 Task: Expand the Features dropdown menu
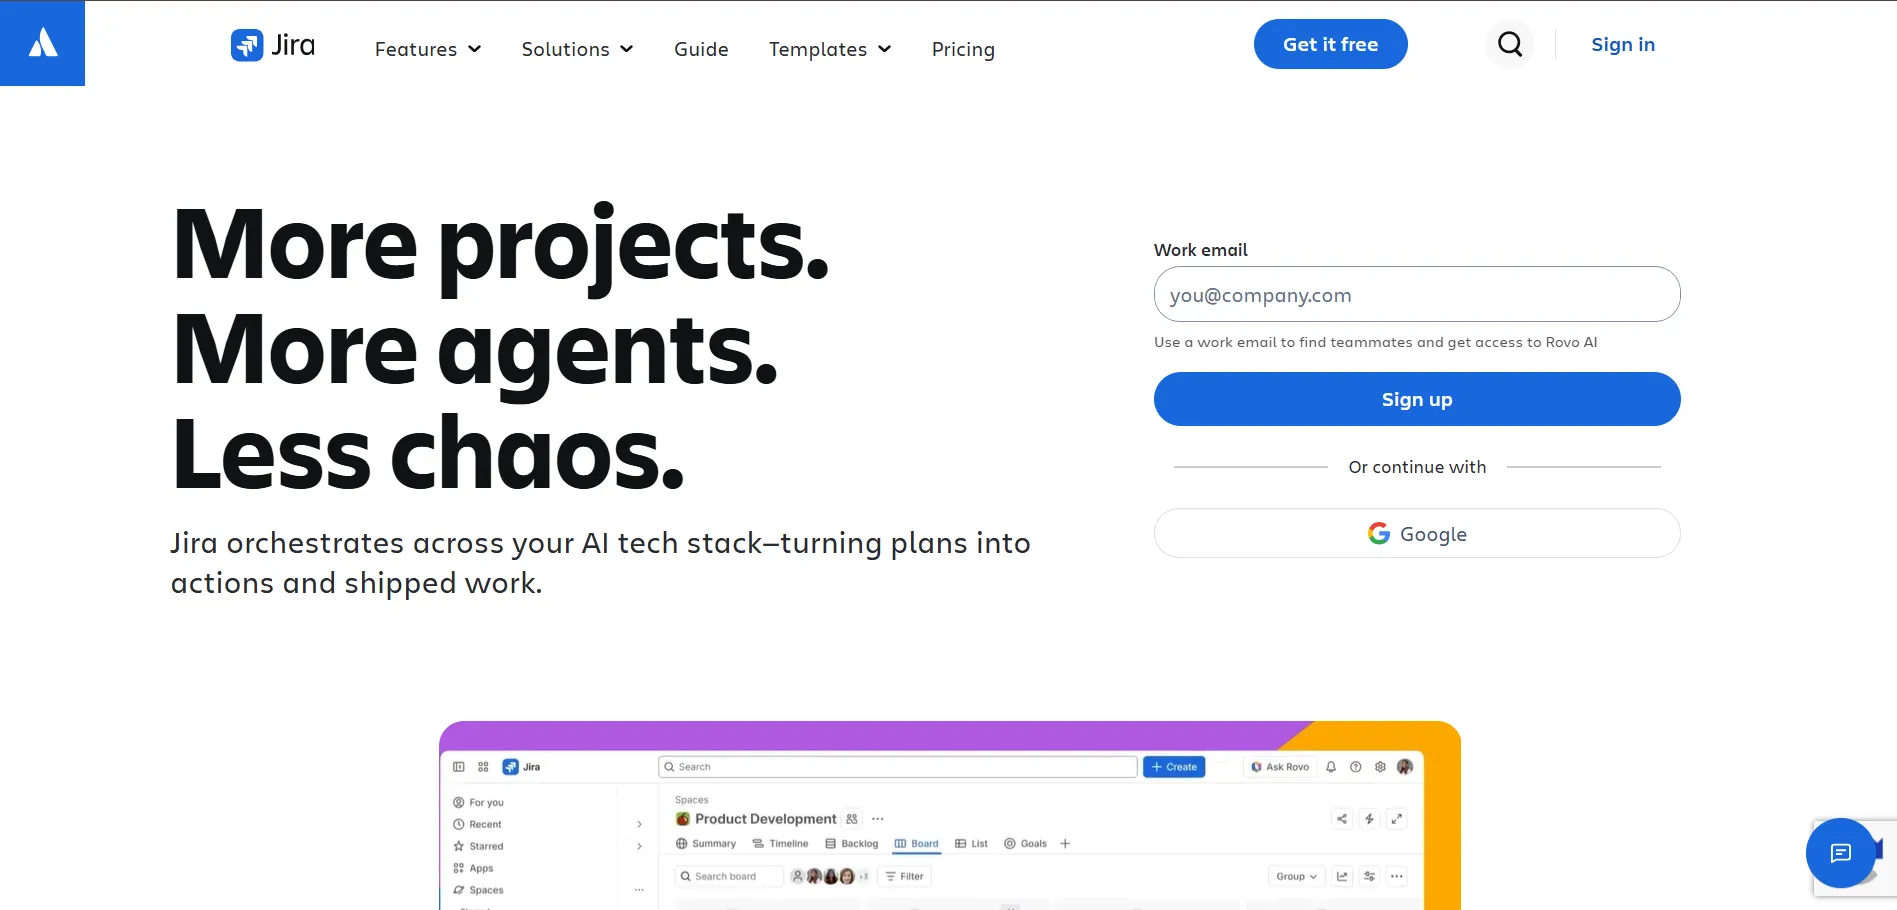click(x=428, y=49)
